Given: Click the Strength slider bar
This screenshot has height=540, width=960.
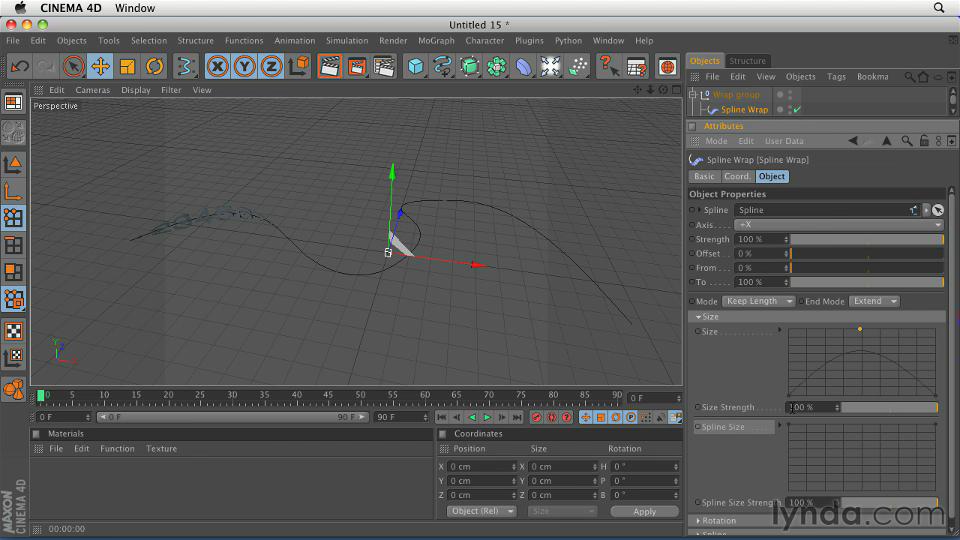Looking at the screenshot, I should [x=867, y=239].
